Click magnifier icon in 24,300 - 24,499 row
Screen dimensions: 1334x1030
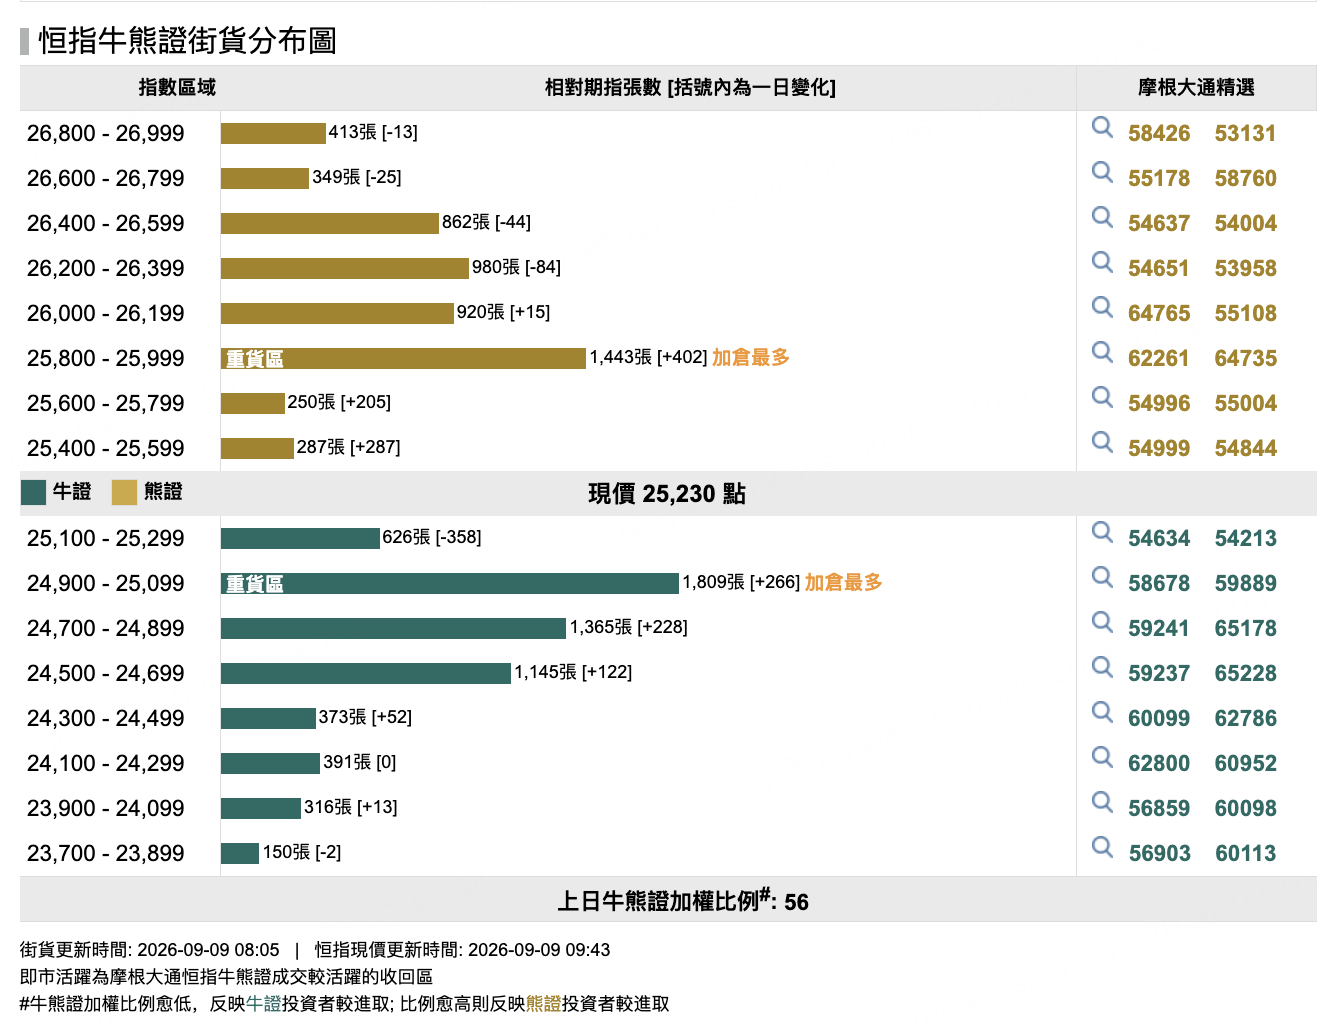1102,712
